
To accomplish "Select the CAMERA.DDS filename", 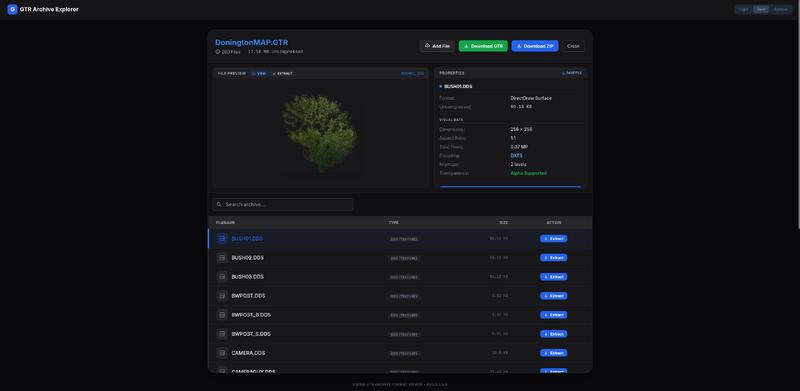I will pos(248,353).
